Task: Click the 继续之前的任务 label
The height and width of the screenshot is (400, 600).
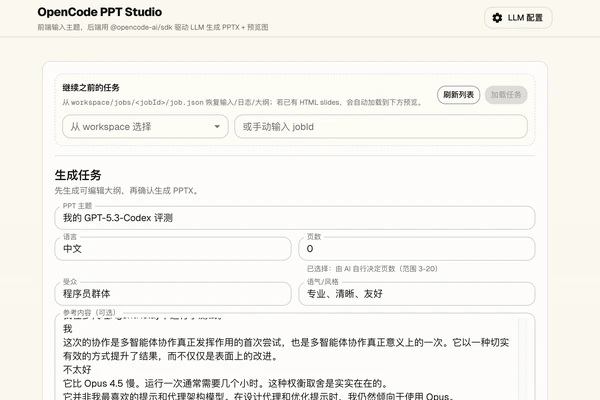Action: click(x=91, y=88)
